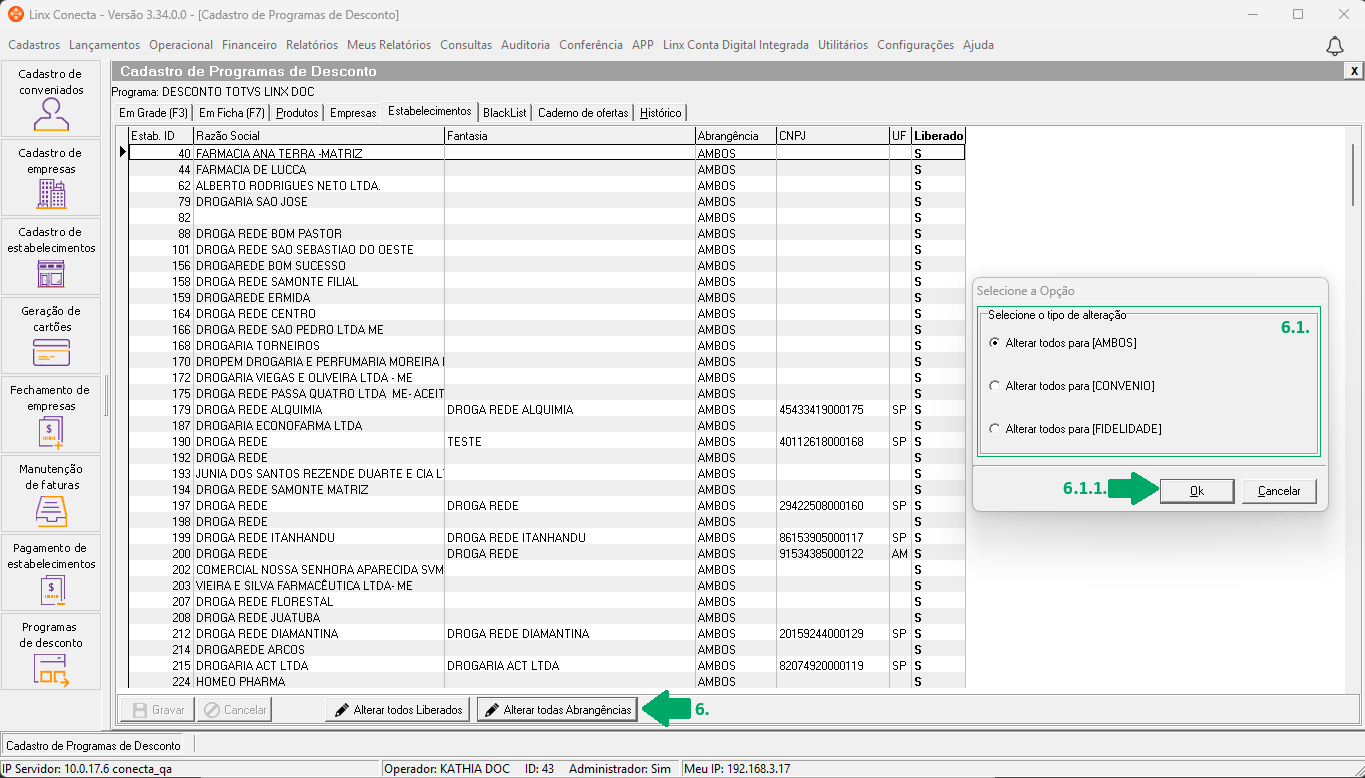Click the CNPJ column header
Image resolution: width=1365 pixels, height=778 pixels.
[832, 136]
